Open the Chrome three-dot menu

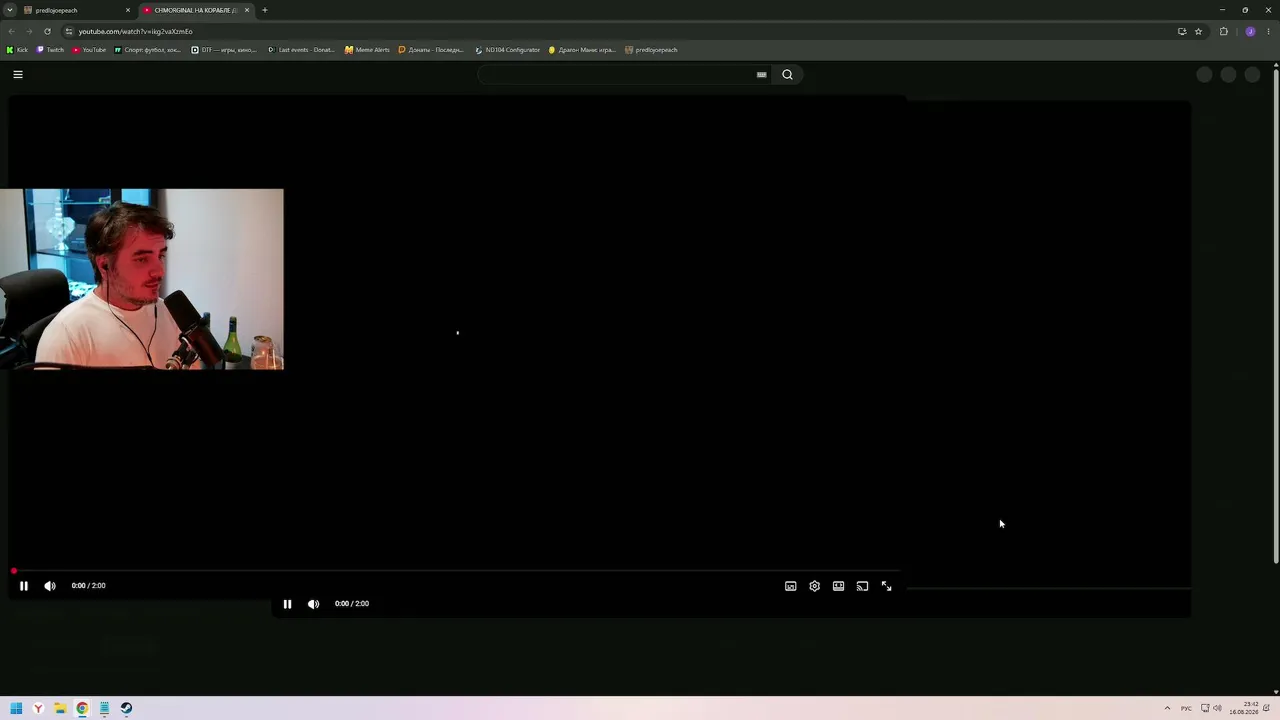tap(1268, 31)
